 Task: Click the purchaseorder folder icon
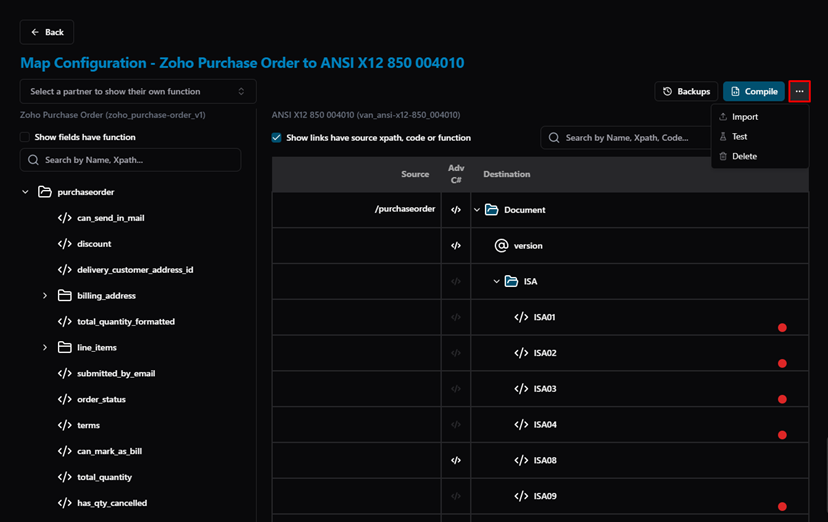(x=45, y=192)
